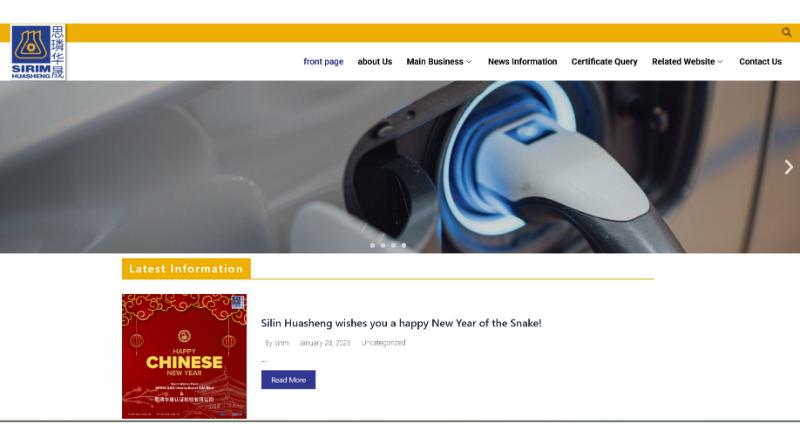Open the News Information page
Image resolution: width=800 pixels, height=445 pixels.
522,62
